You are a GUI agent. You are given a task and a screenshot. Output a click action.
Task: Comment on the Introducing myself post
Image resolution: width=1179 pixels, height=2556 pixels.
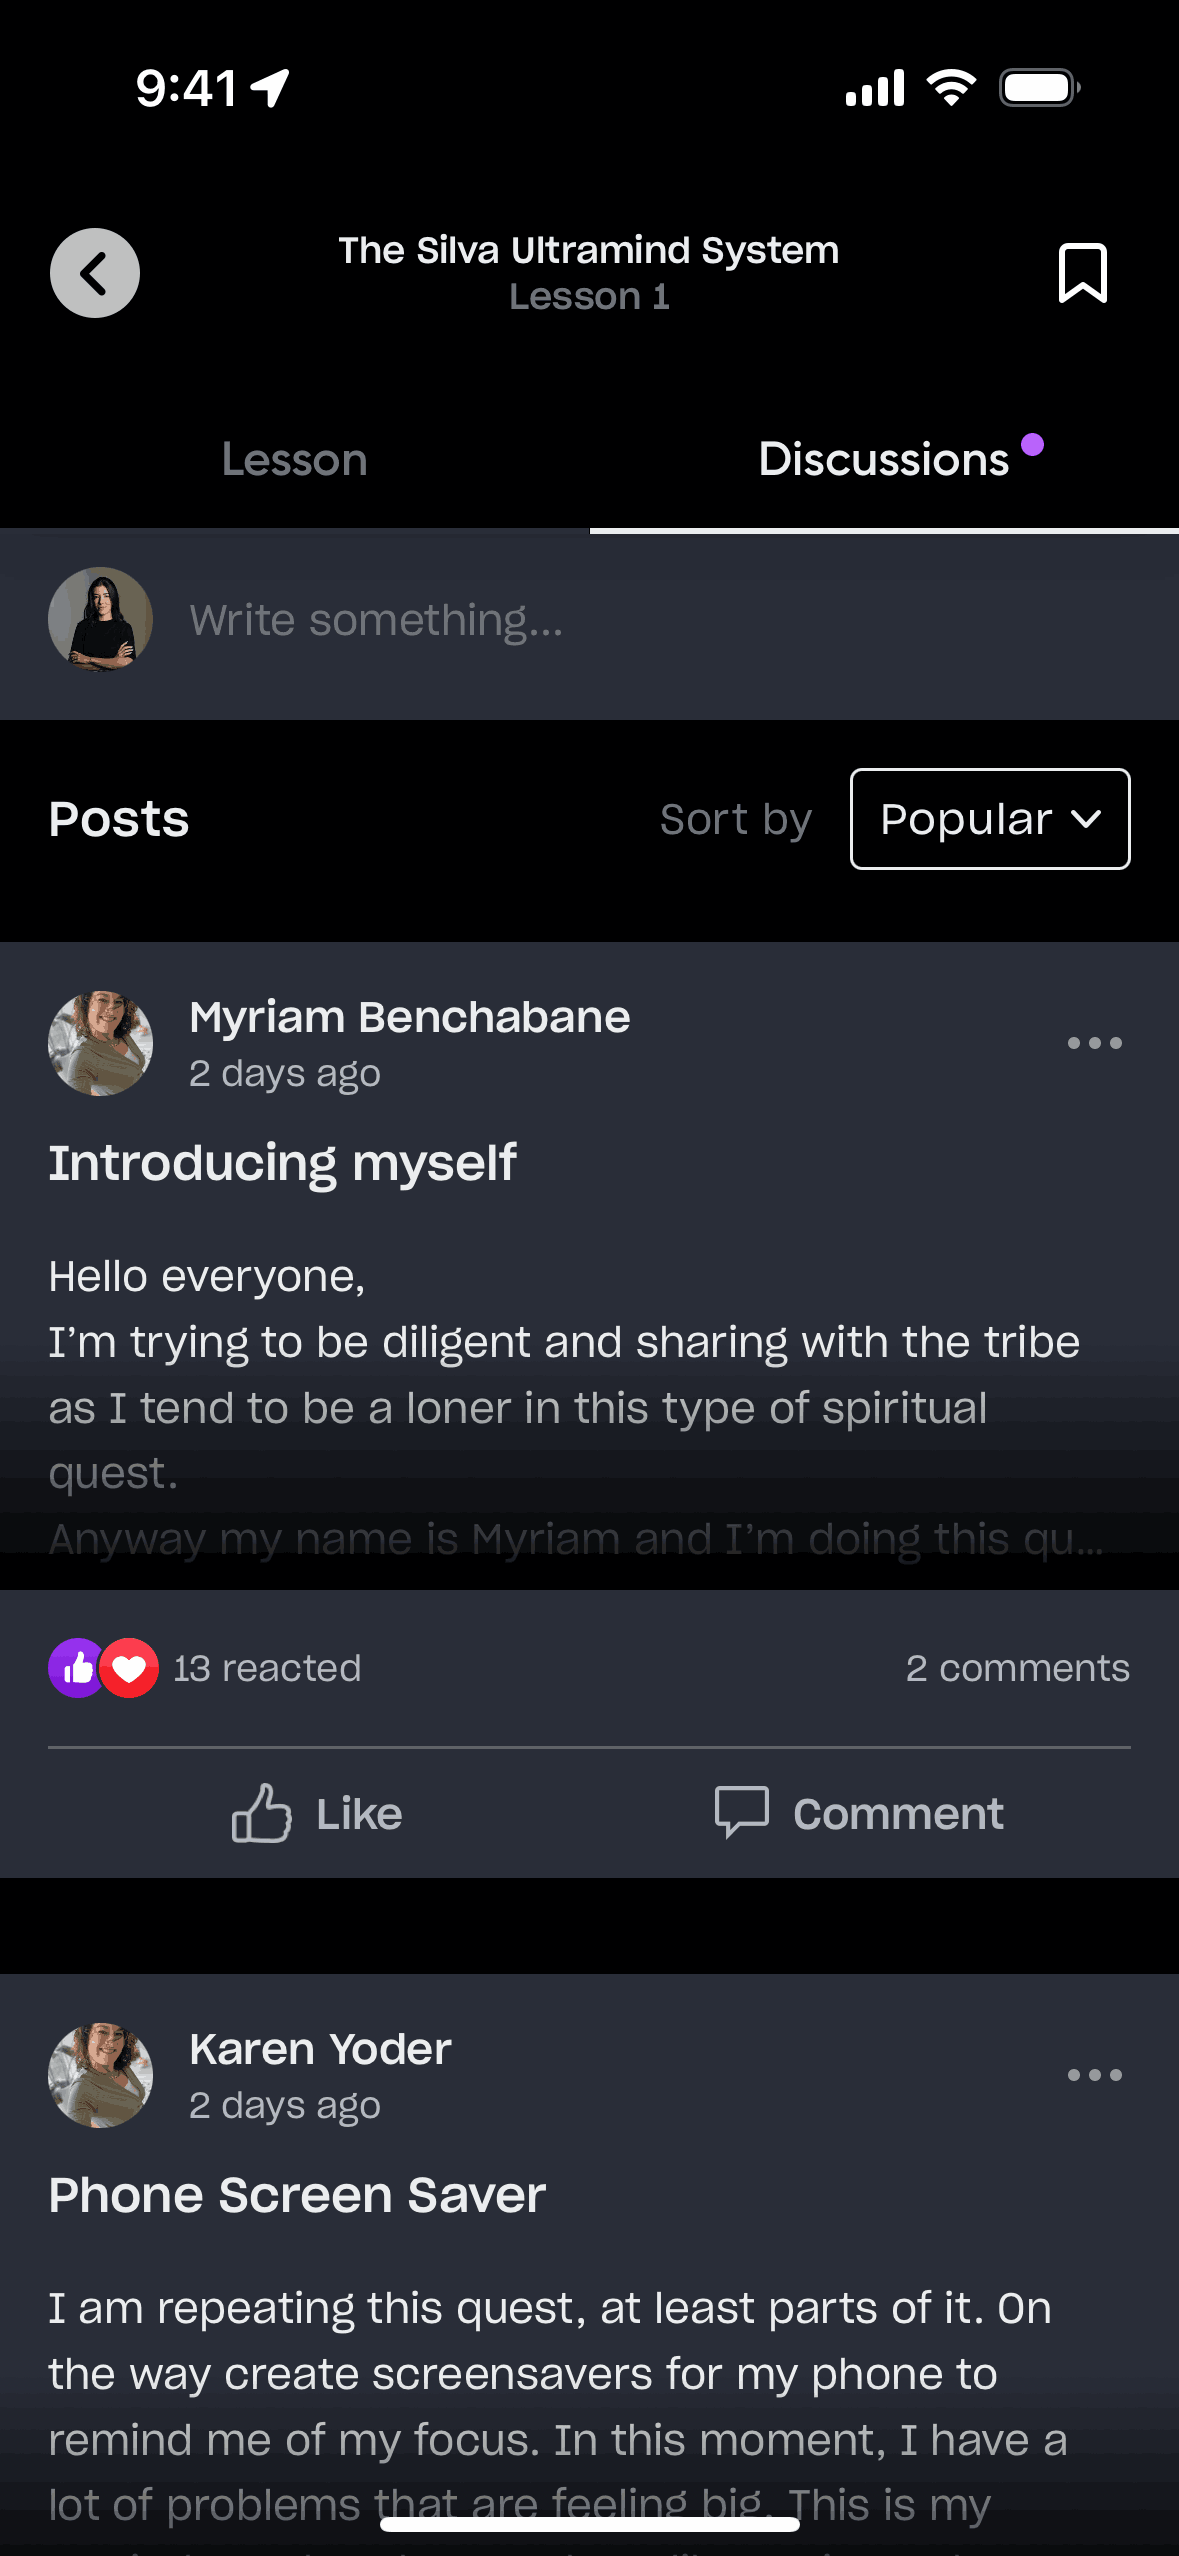click(859, 1813)
